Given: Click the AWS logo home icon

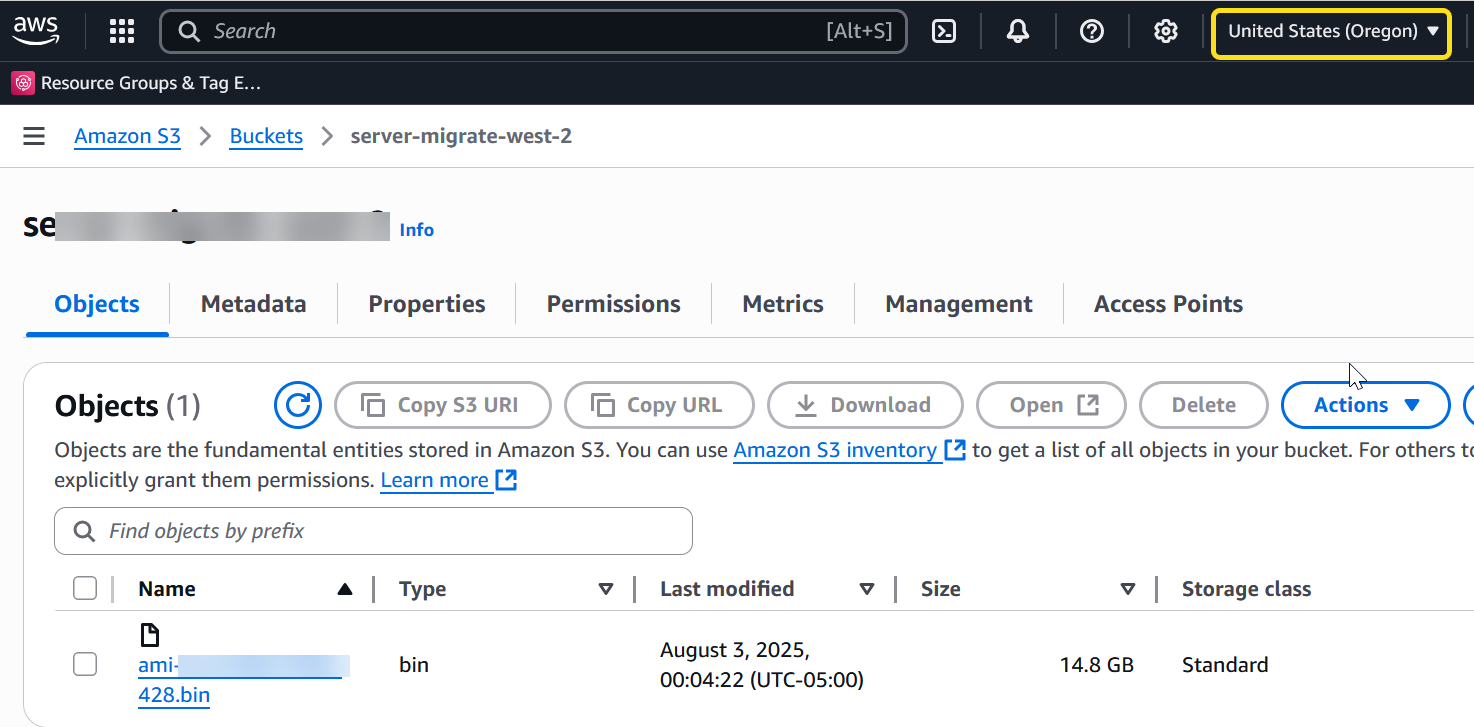Looking at the screenshot, I should [x=36, y=31].
